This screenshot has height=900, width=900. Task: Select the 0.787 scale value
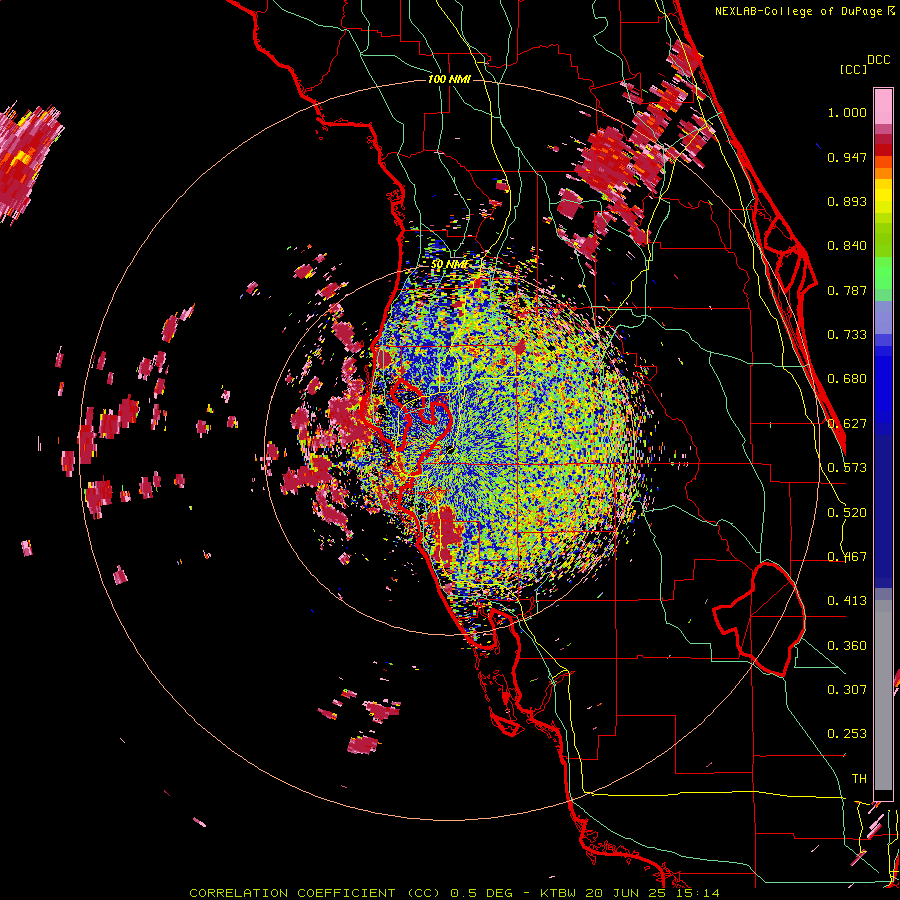point(847,290)
